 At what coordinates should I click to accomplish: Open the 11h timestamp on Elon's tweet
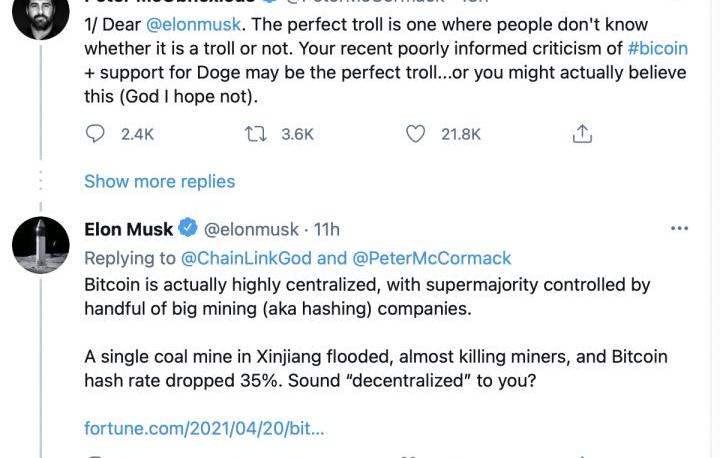[x=326, y=229]
